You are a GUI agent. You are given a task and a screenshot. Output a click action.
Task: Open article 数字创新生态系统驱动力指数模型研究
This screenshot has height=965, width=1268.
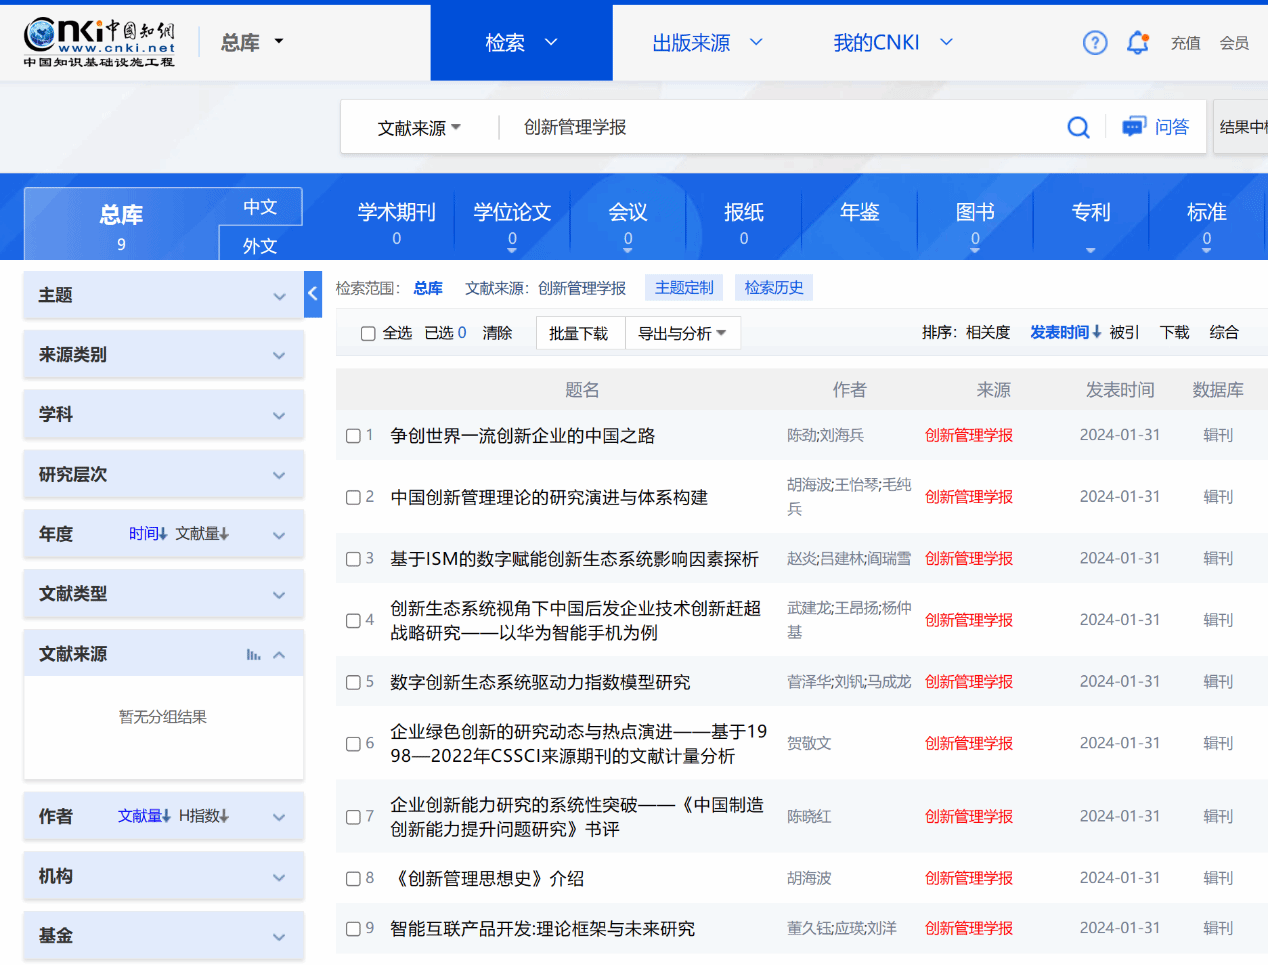point(540,682)
